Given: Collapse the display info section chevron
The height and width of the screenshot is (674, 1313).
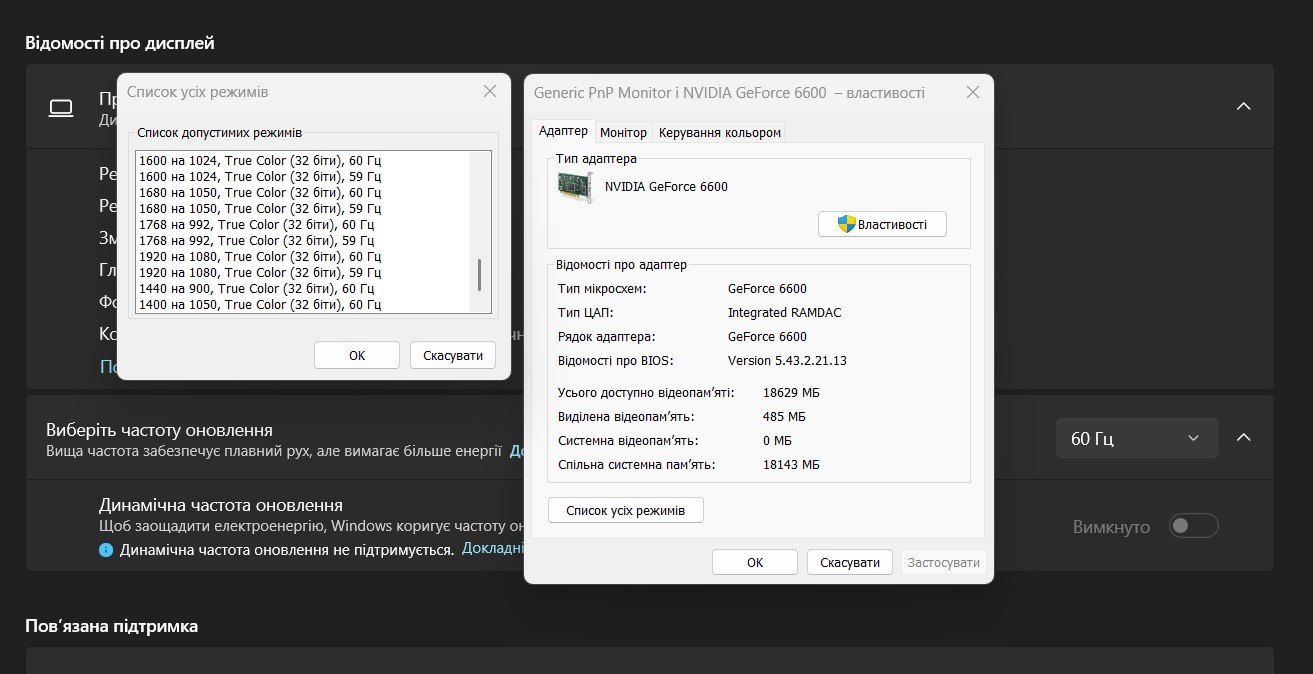Looking at the screenshot, I should [1243, 106].
